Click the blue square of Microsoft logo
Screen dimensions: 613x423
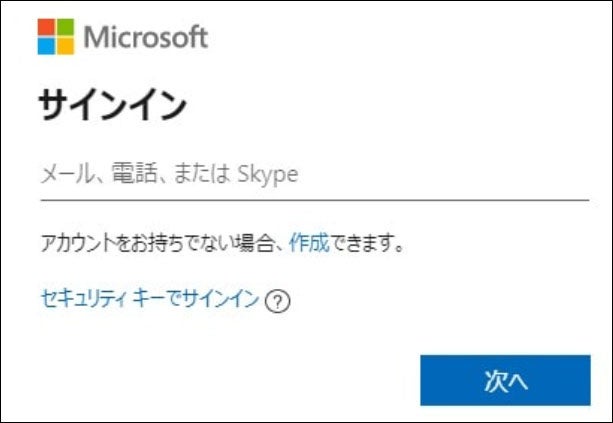pyautogui.click(x=47, y=45)
